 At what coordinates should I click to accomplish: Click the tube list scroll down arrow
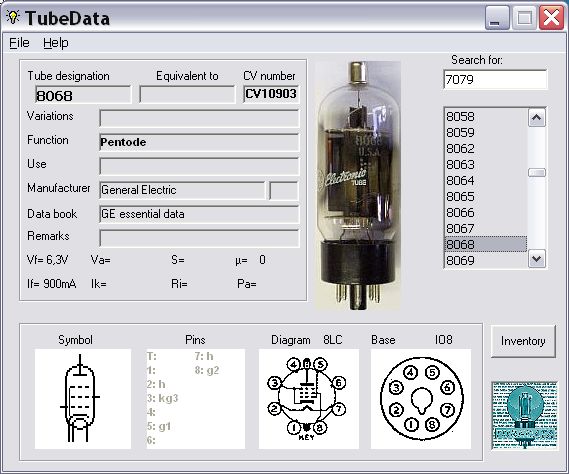coord(537,259)
